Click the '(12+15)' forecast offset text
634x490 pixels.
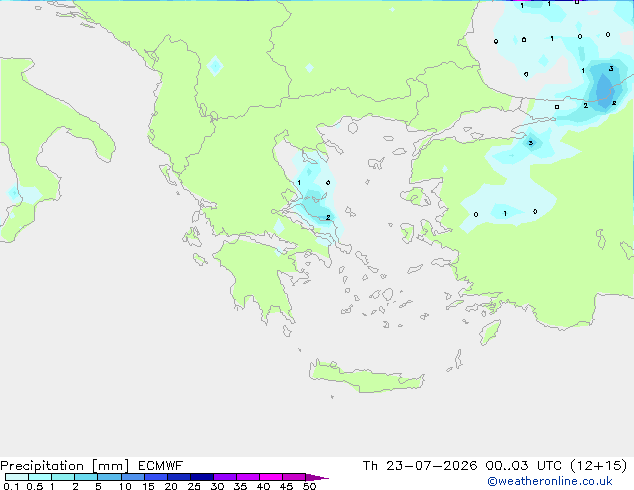pyautogui.click(x=598, y=466)
